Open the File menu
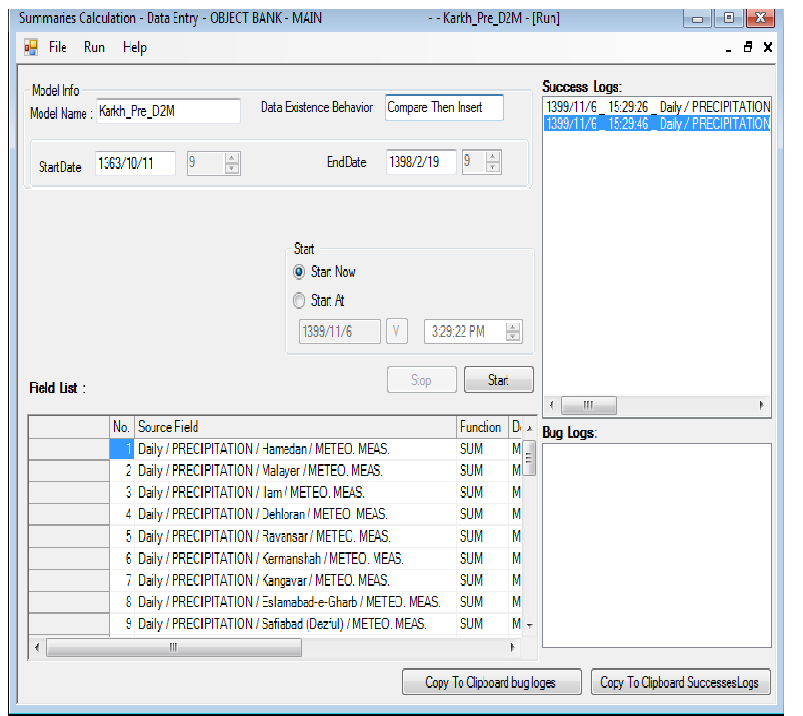 tap(58, 47)
